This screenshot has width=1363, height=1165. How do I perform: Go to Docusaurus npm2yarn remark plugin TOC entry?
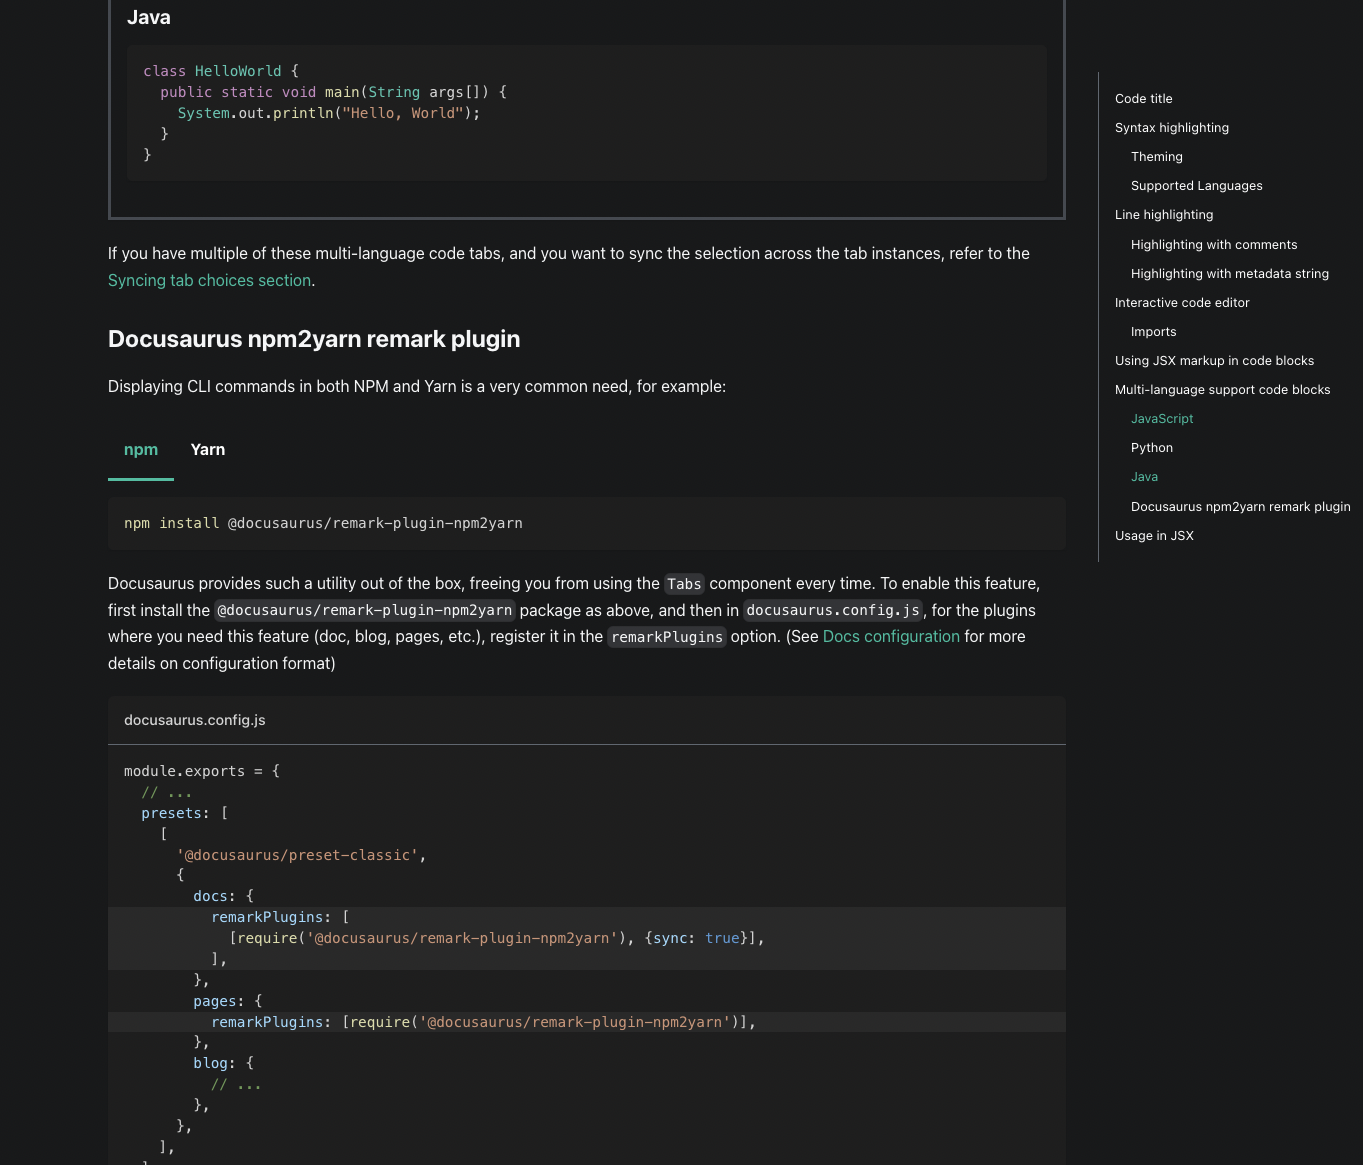(1241, 507)
